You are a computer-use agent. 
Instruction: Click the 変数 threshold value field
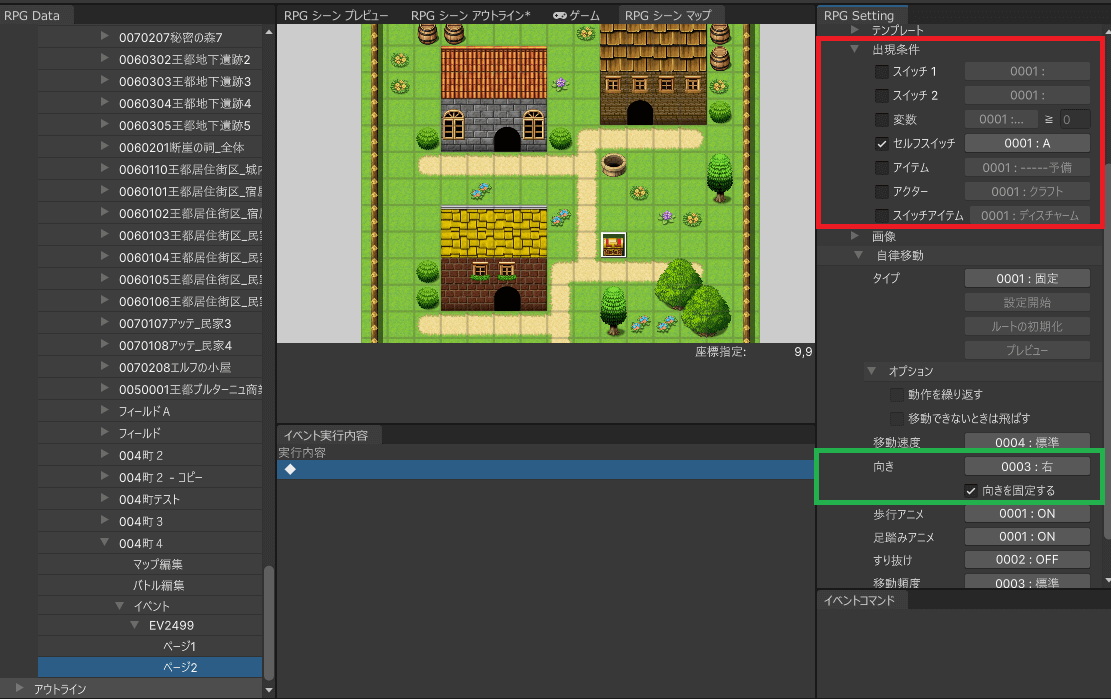pyautogui.click(x=1075, y=119)
